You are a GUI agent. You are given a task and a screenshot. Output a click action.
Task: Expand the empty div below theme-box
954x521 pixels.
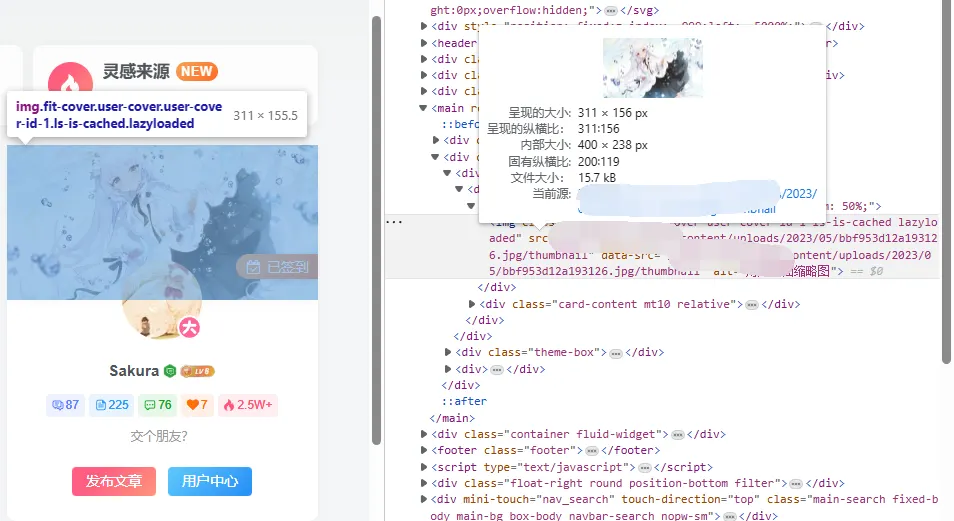click(448, 369)
